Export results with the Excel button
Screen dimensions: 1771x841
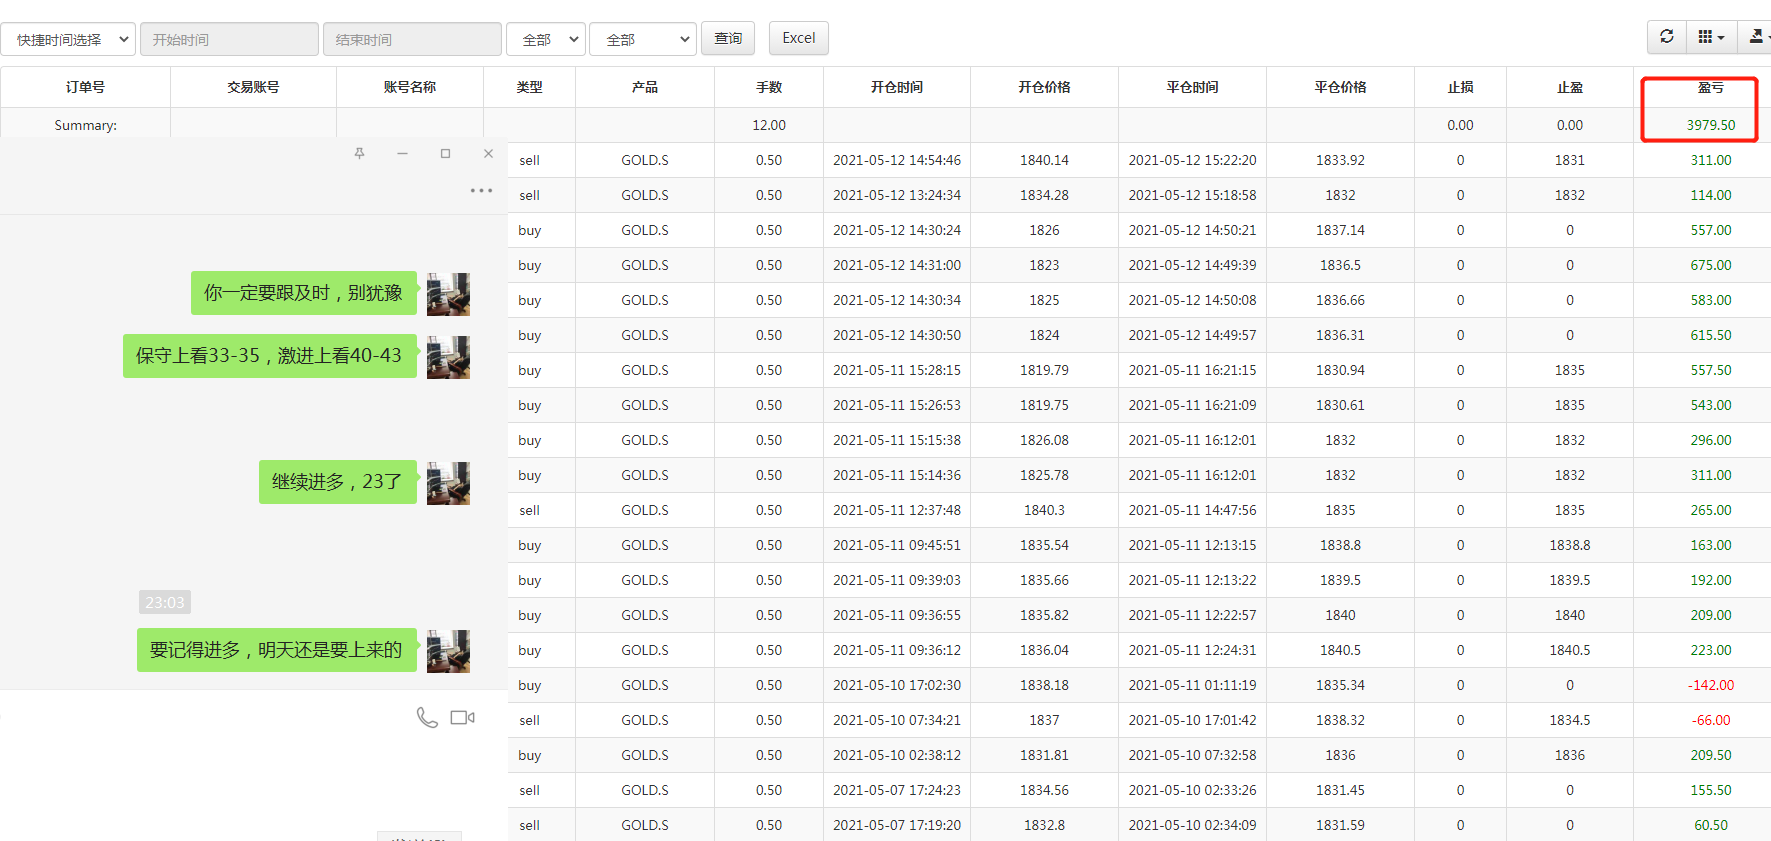pos(798,38)
